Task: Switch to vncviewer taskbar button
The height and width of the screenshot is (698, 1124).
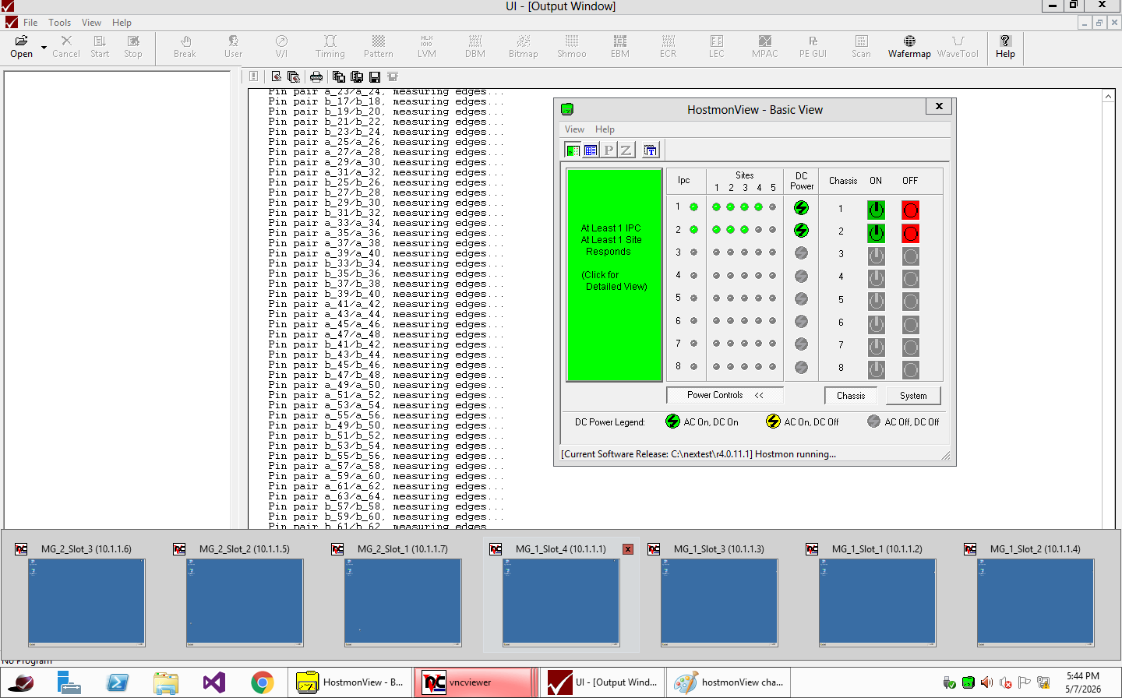Action: [475, 682]
